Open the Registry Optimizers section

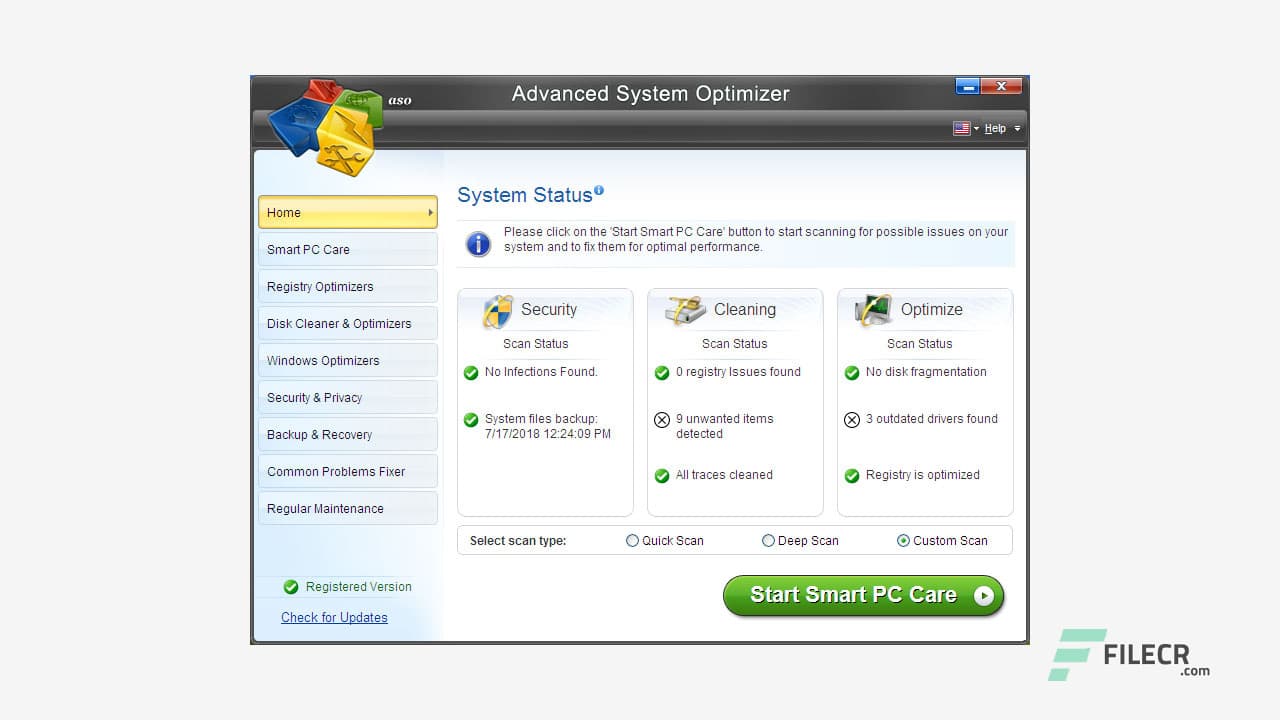pyautogui.click(x=348, y=286)
